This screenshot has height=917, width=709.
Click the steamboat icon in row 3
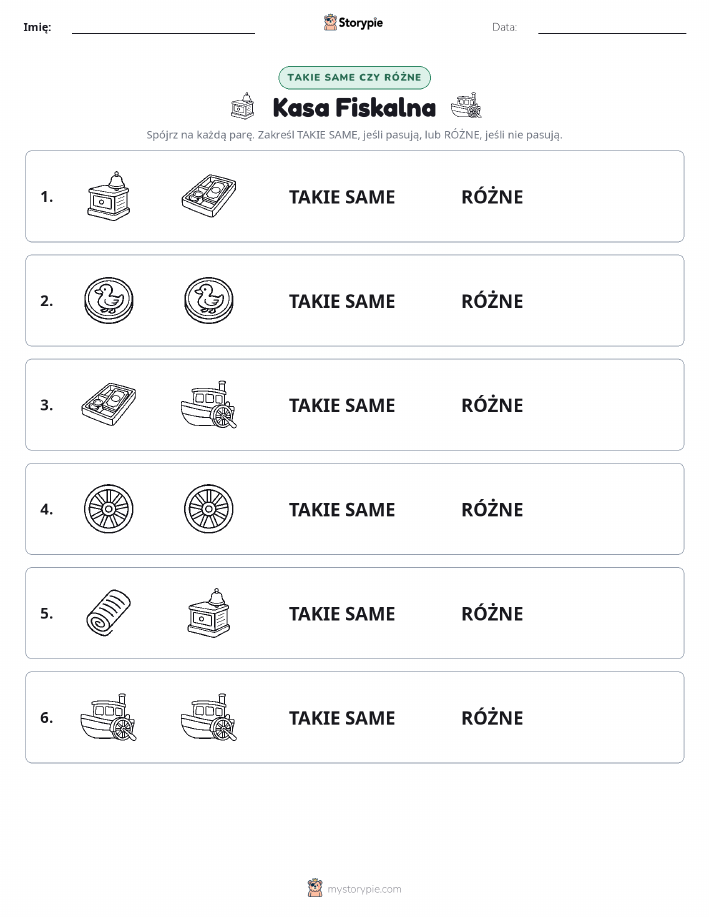click(x=209, y=405)
